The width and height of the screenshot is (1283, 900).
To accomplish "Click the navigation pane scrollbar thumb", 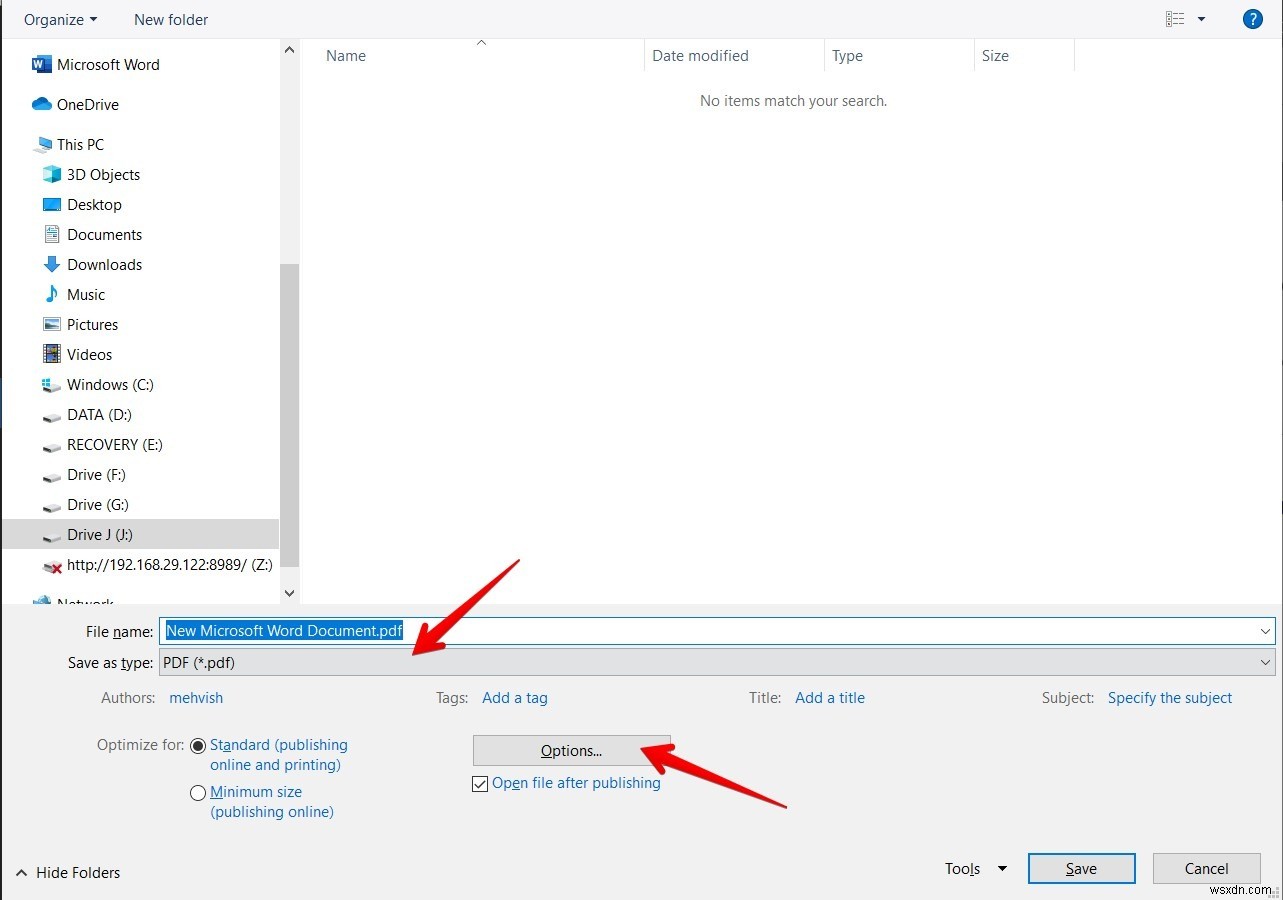I will 289,415.
